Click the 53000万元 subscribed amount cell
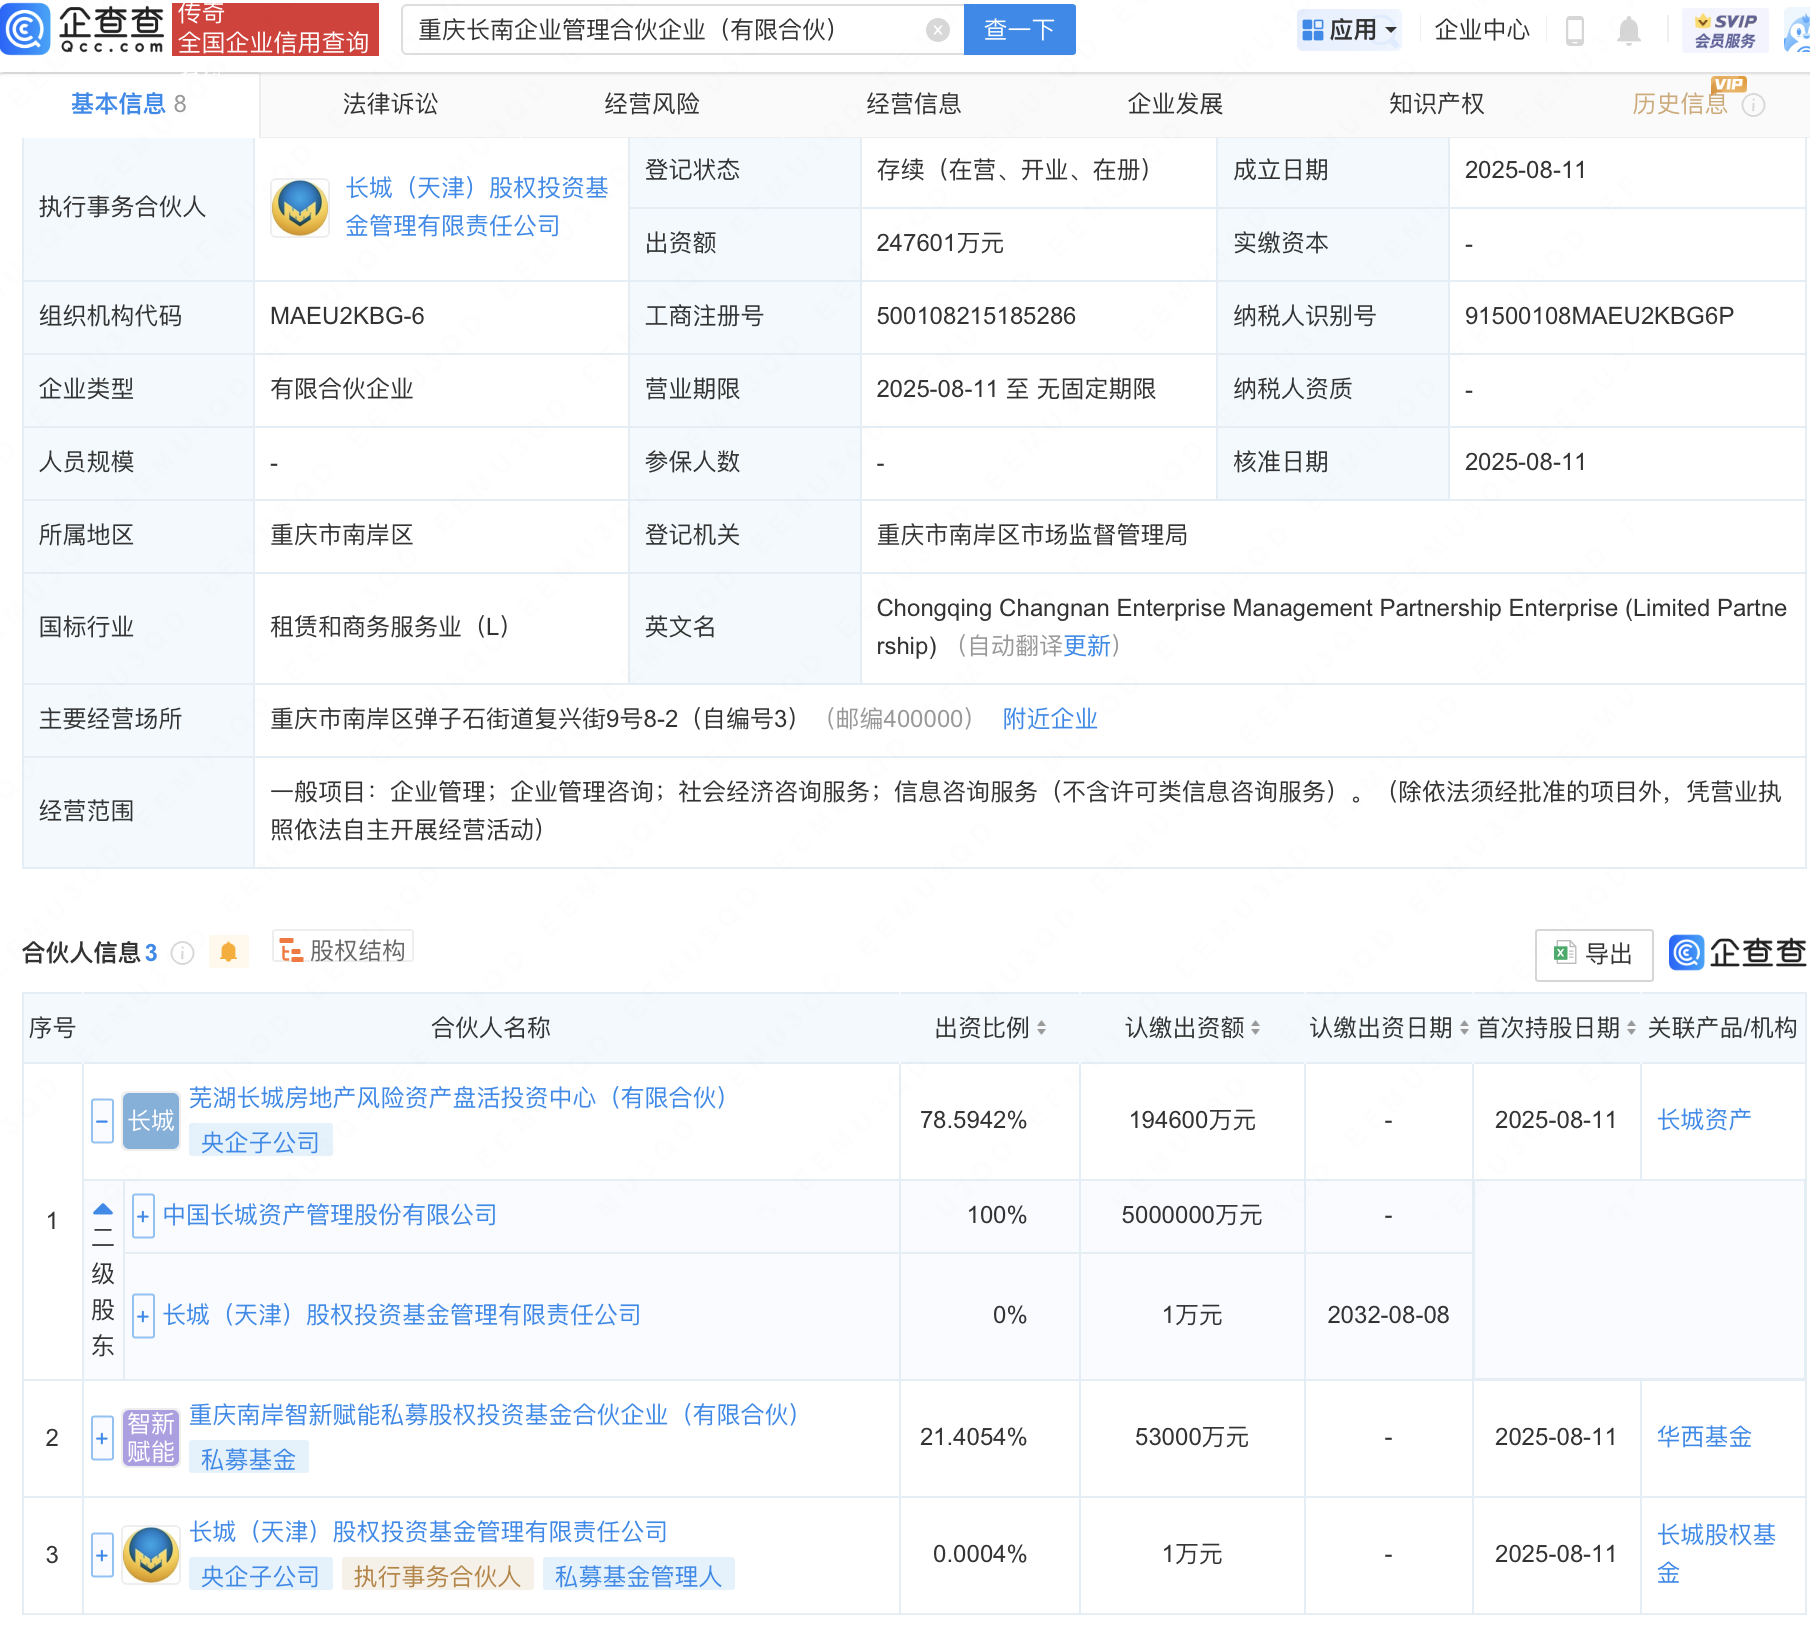 [1192, 1437]
